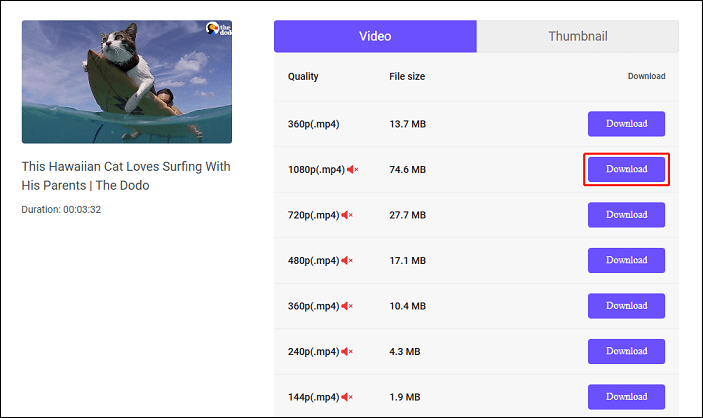Click The Dodo logo on video thumbnail
Image resolution: width=703 pixels, height=418 pixels.
pyautogui.click(x=219, y=31)
